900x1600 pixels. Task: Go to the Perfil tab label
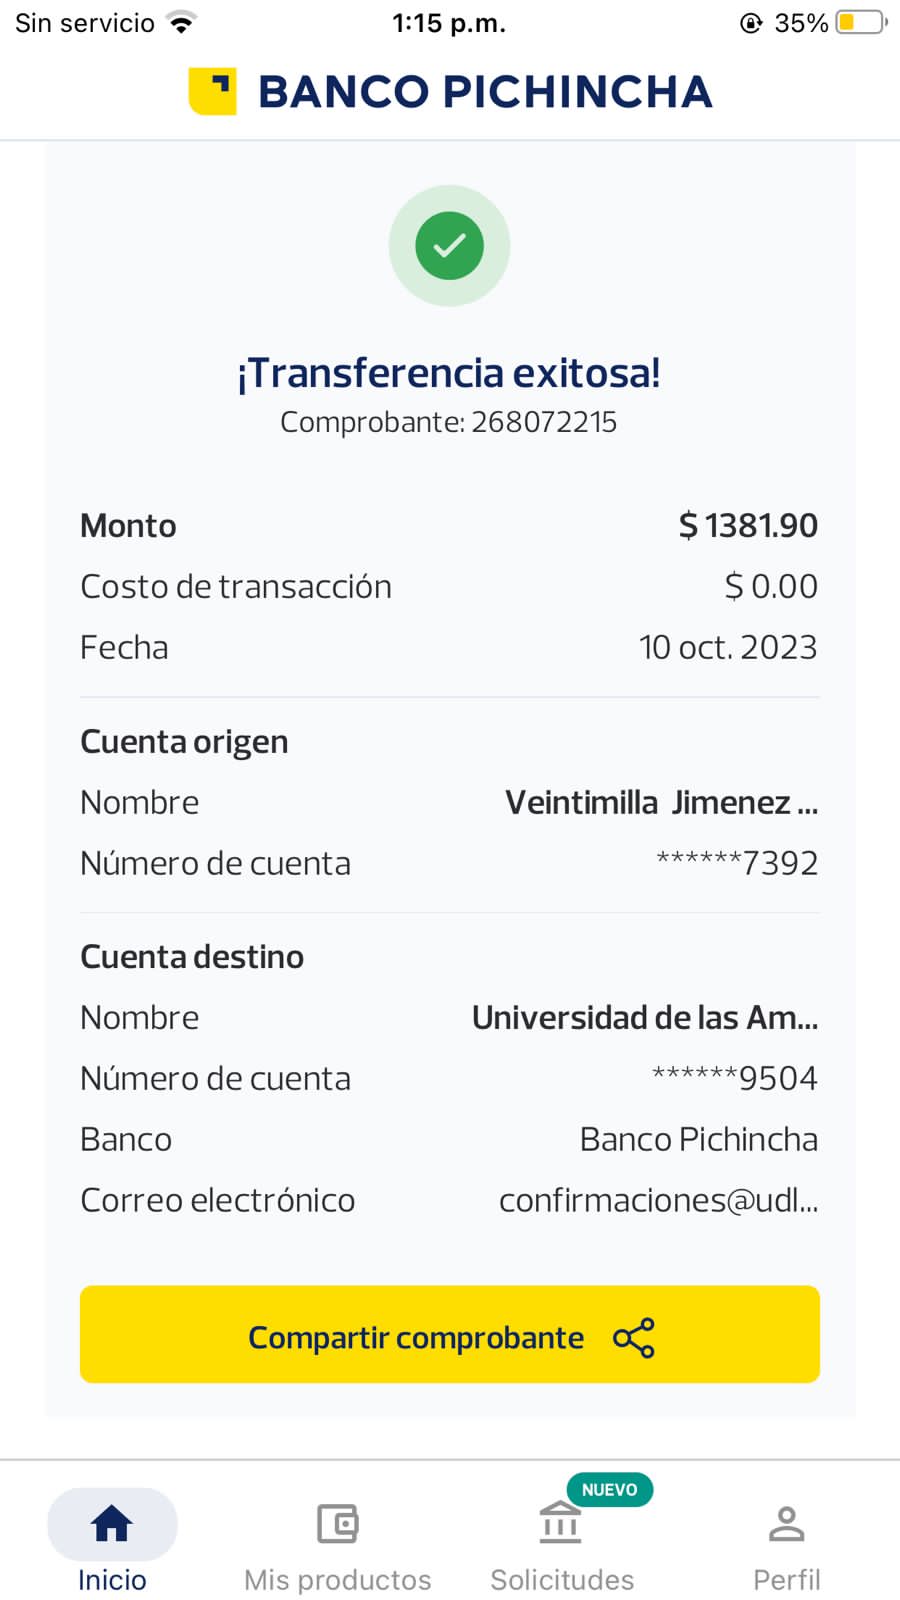click(x=787, y=1580)
